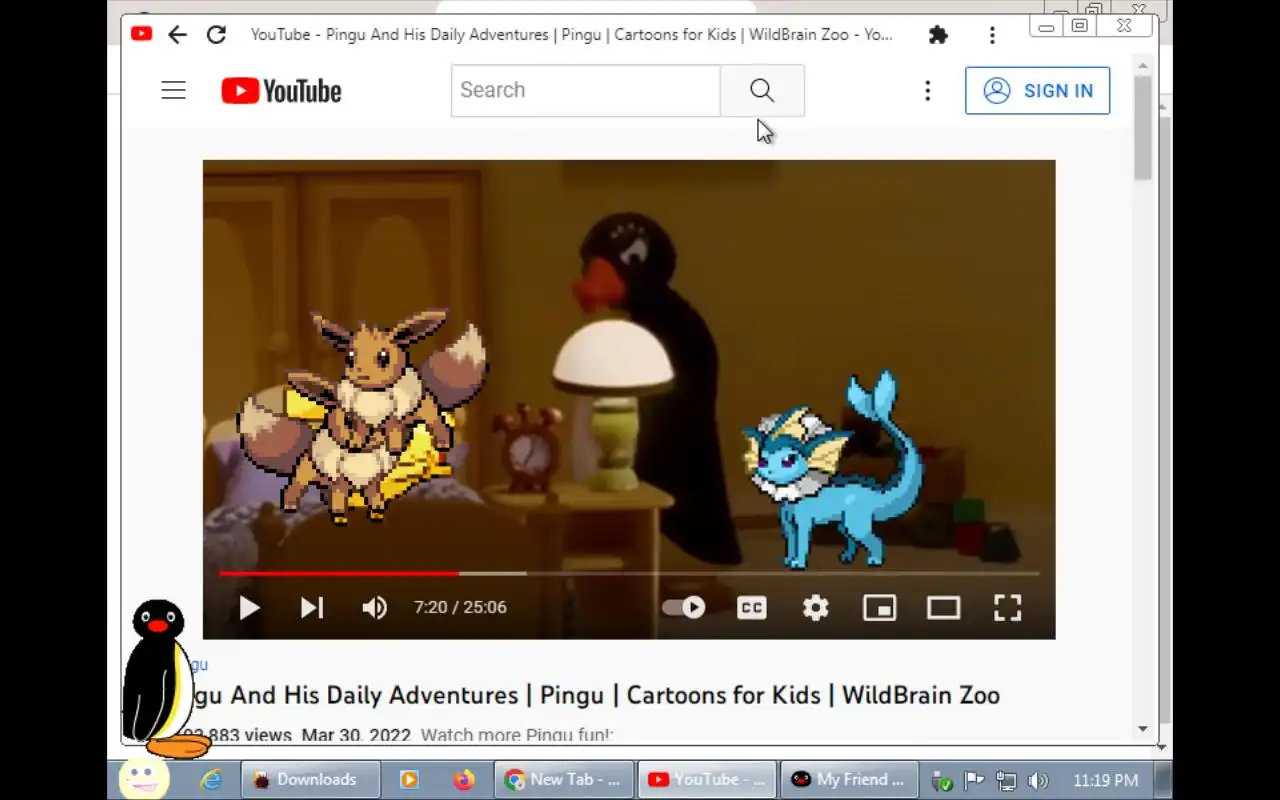The width and height of the screenshot is (1280, 800).
Task: Go to the YouTube home logo
Action: pyautogui.click(x=281, y=91)
